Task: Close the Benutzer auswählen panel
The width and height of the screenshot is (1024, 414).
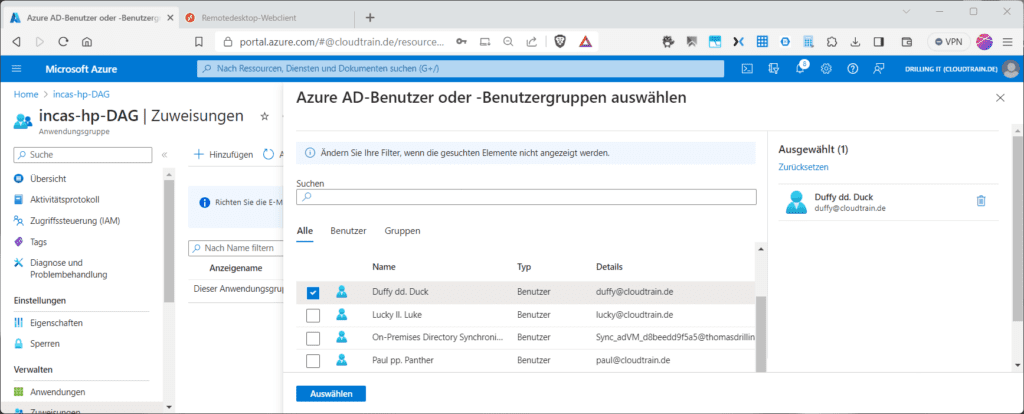Action: [x=1000, y=98]
